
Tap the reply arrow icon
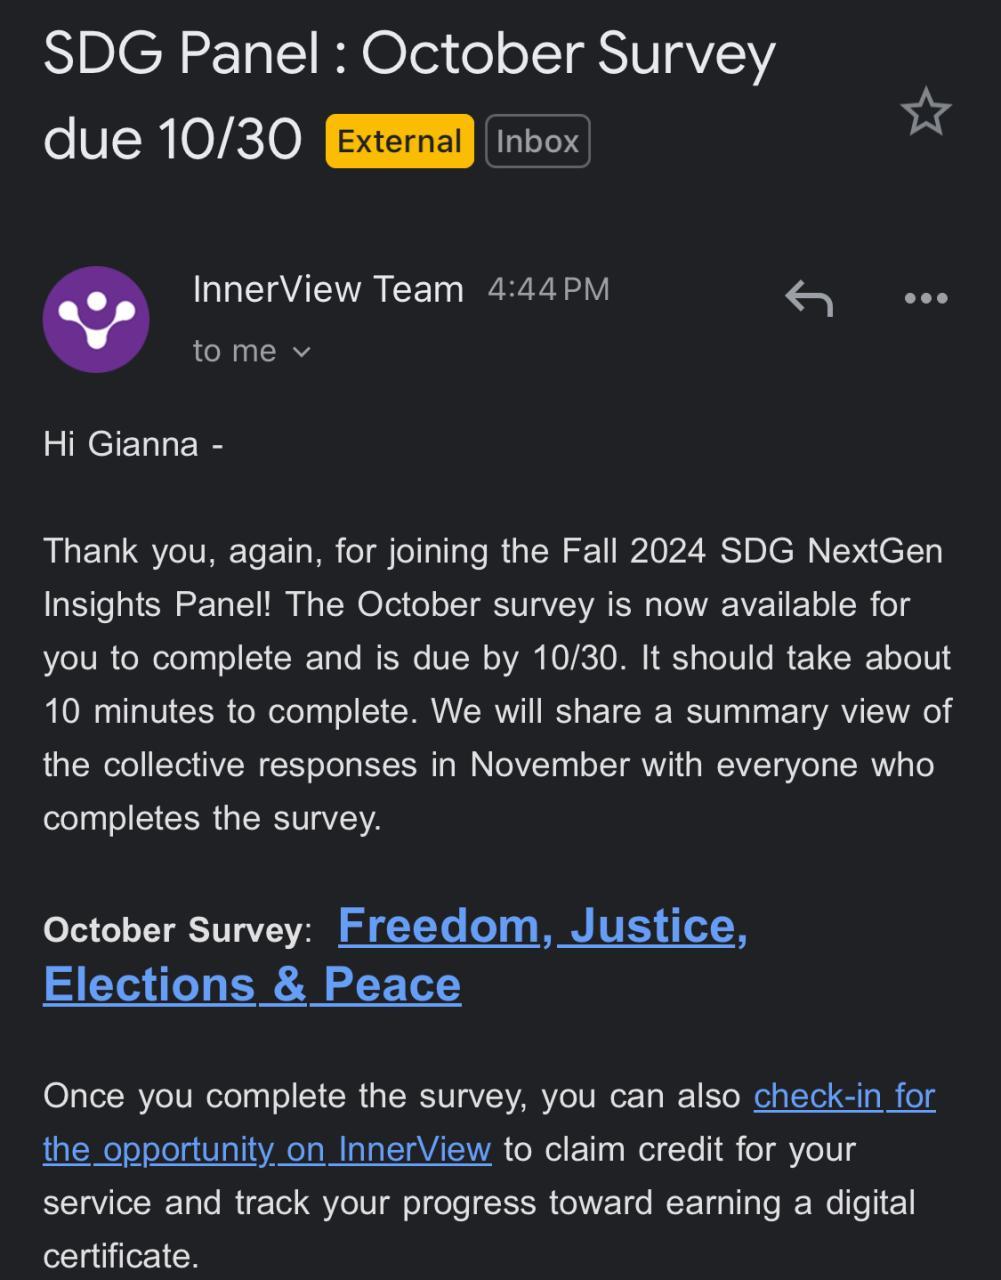[x=808, y=297]
